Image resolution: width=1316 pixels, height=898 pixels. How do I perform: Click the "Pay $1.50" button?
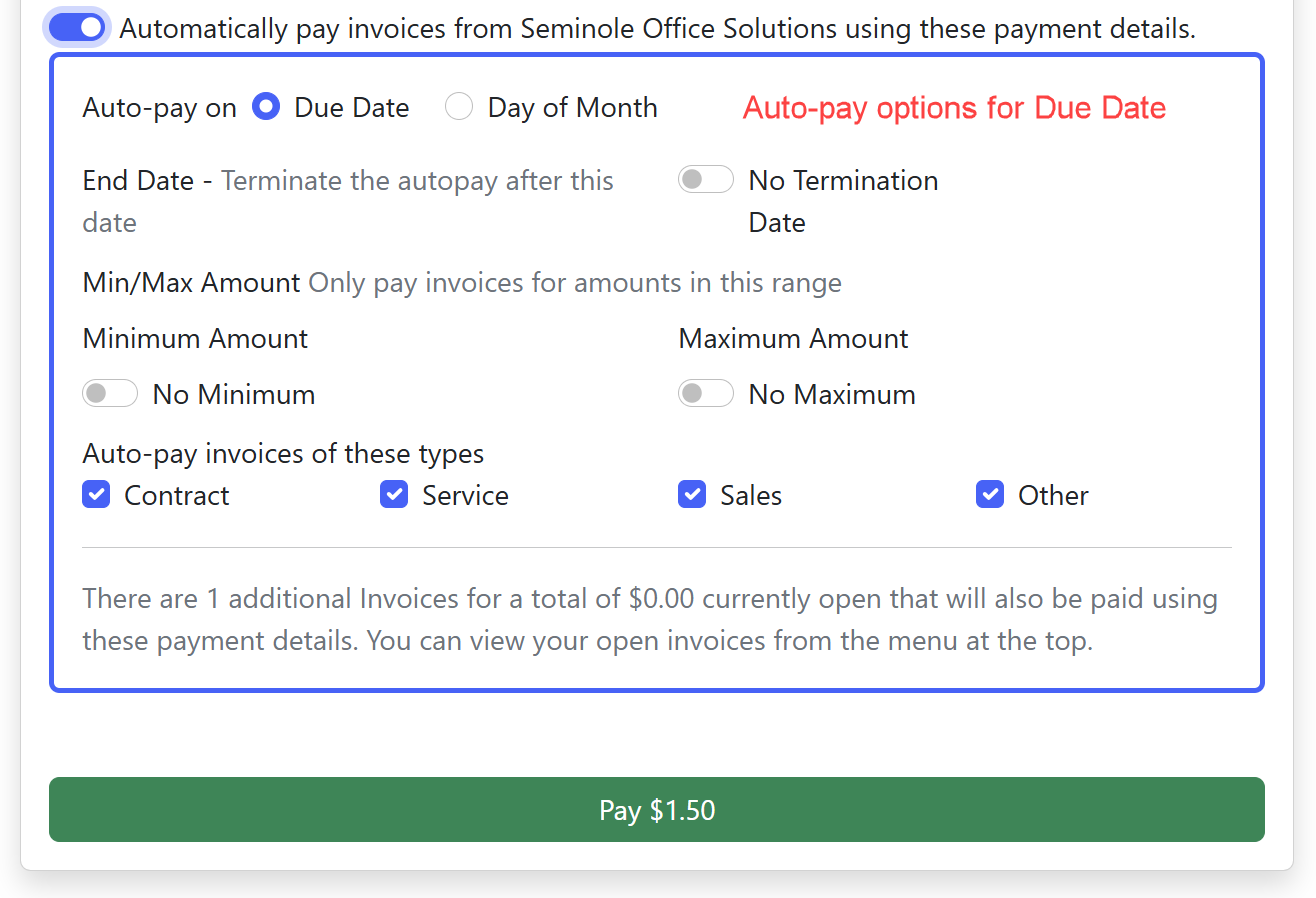click(658, 810)
